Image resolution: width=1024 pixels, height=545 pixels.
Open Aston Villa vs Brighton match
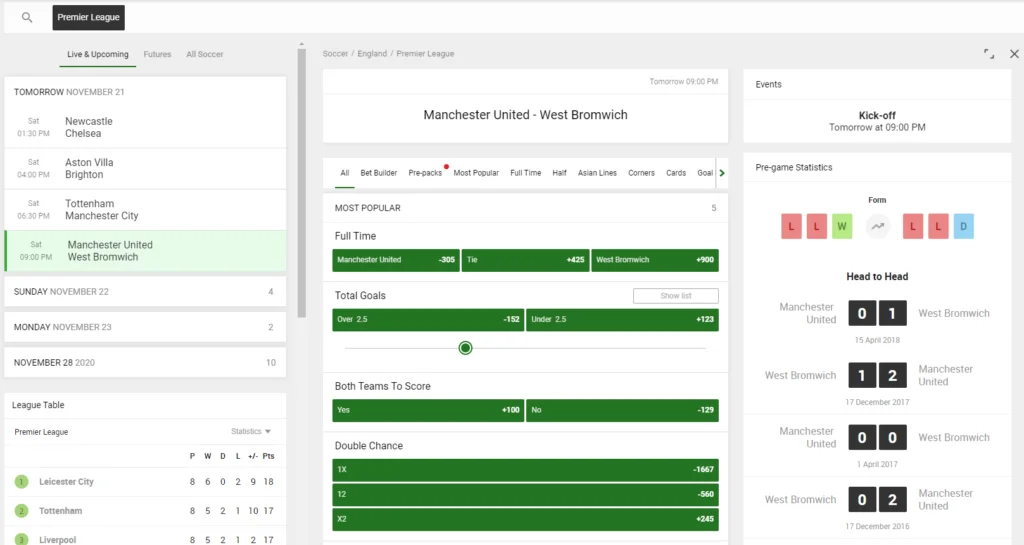click(145, 168)
